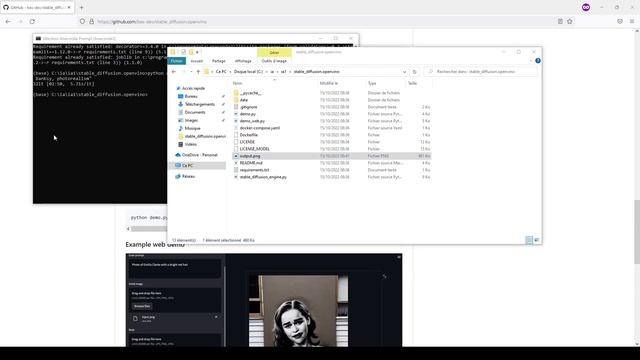640x360 pixels.
Task: Select the output.png file
Action: click(x=331, y=156)
